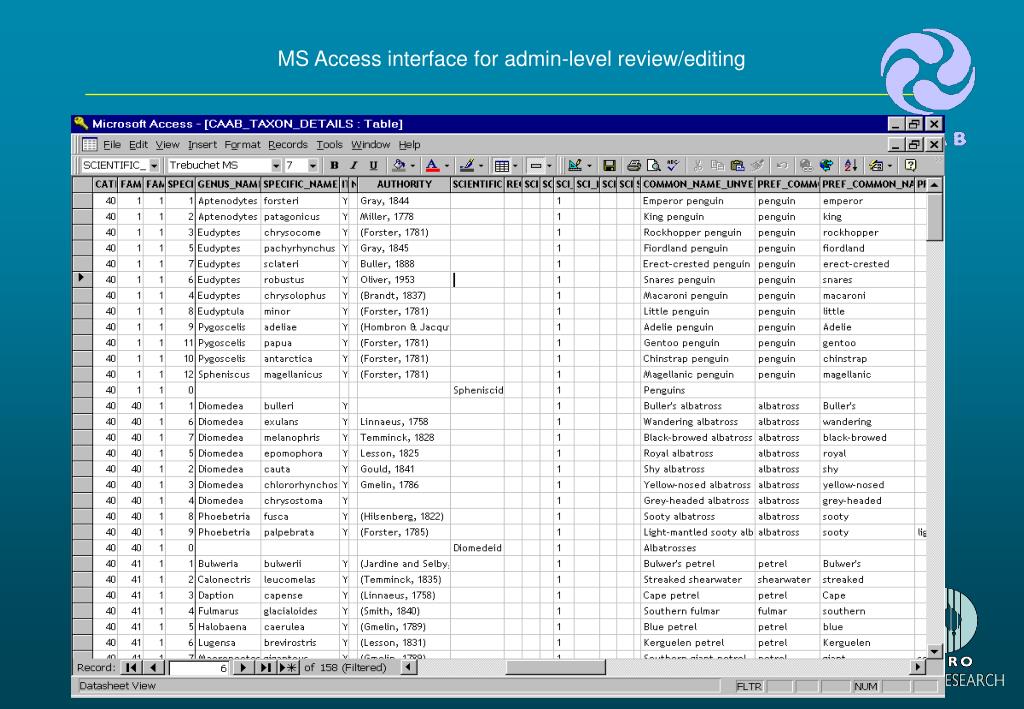Viewport: 1024px width, 709px height.
Task: Select the GENUS_NAME column header
Action: tap(228, 184)
